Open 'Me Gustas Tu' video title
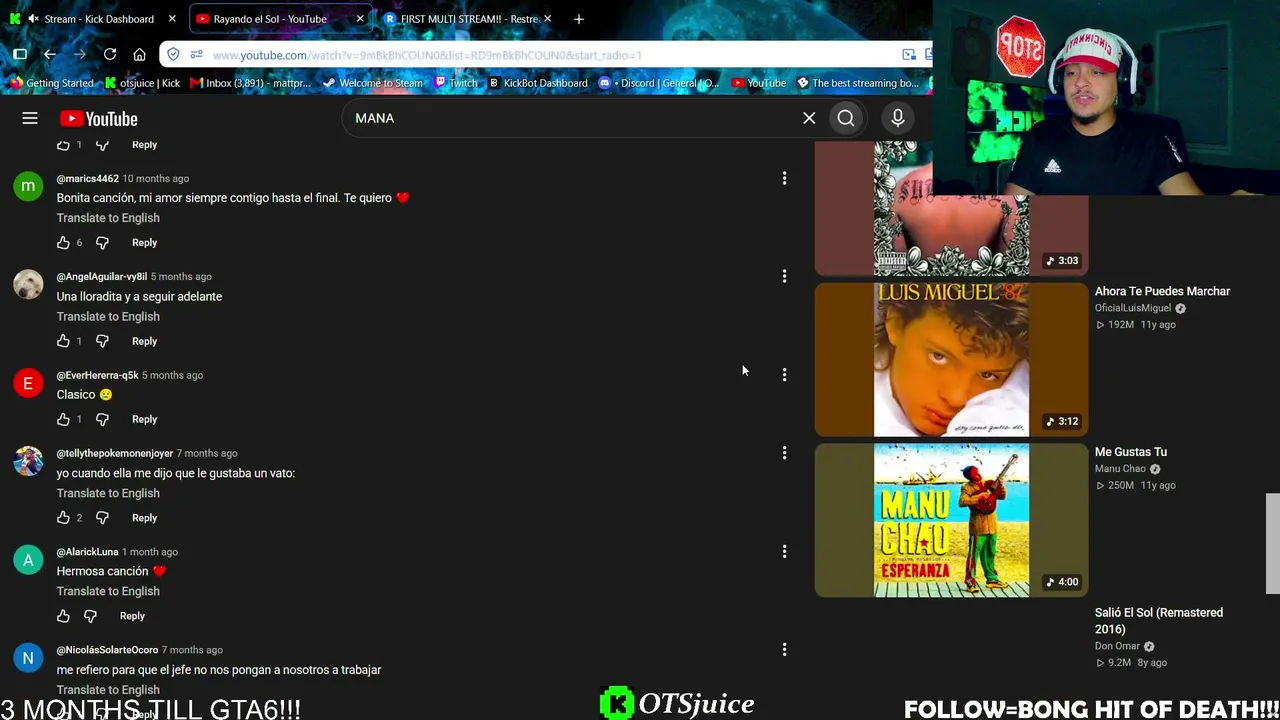1280x720 pixels. pyautogui.click(x=1131, y=452)
